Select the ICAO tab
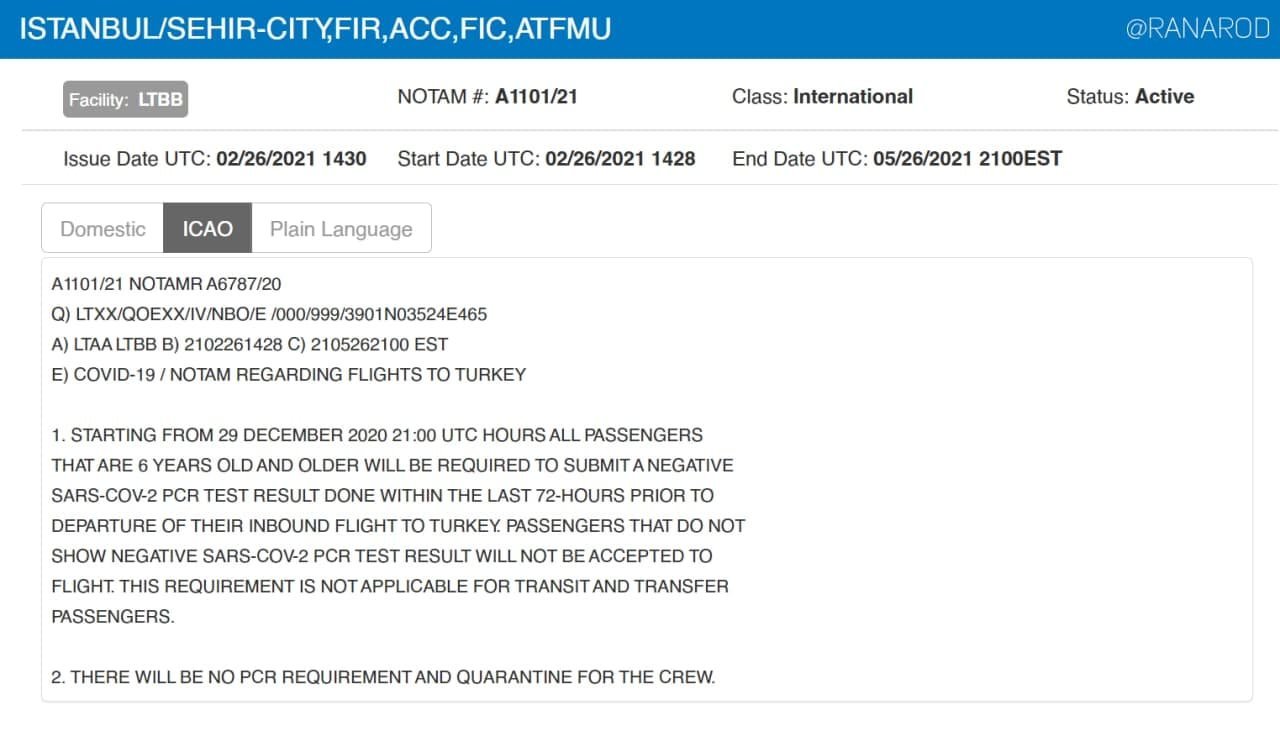Screen dimensions: 1280x742 pos(208,229)
